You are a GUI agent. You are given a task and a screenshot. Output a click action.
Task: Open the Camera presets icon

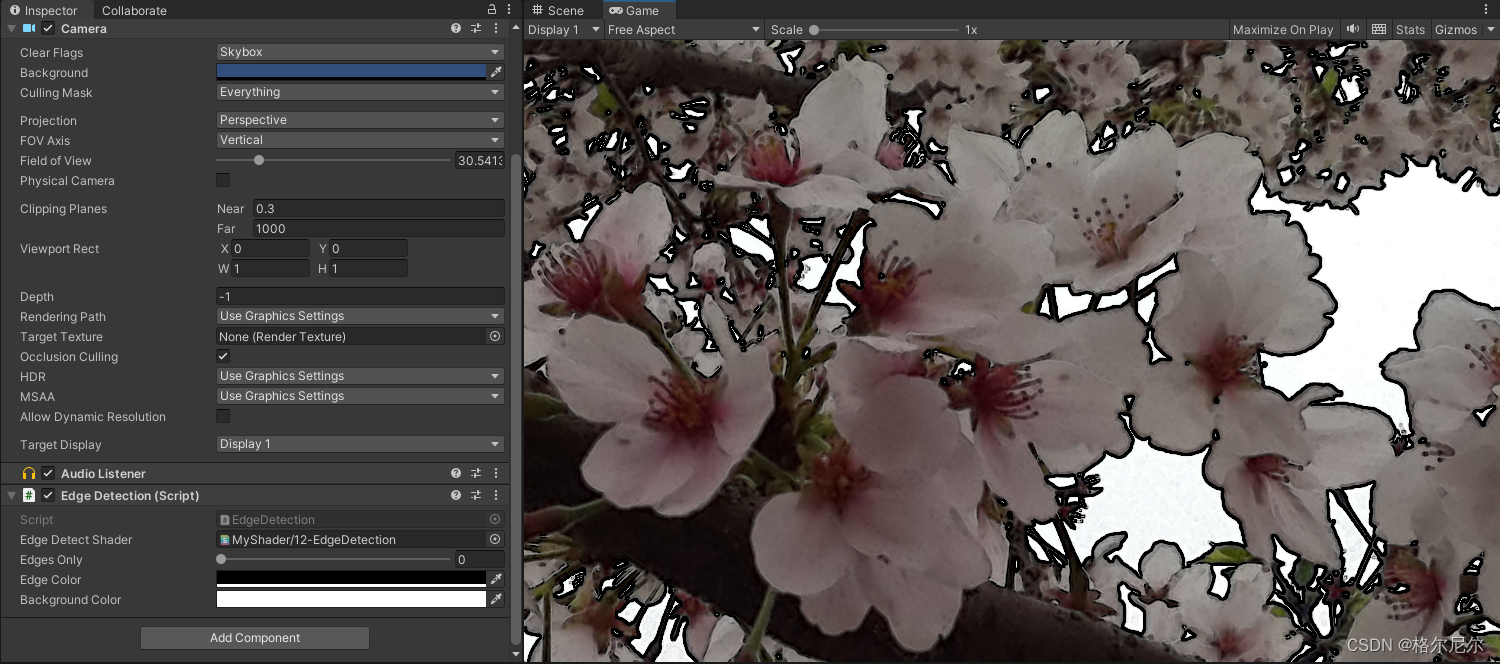(x=476, y=28)
